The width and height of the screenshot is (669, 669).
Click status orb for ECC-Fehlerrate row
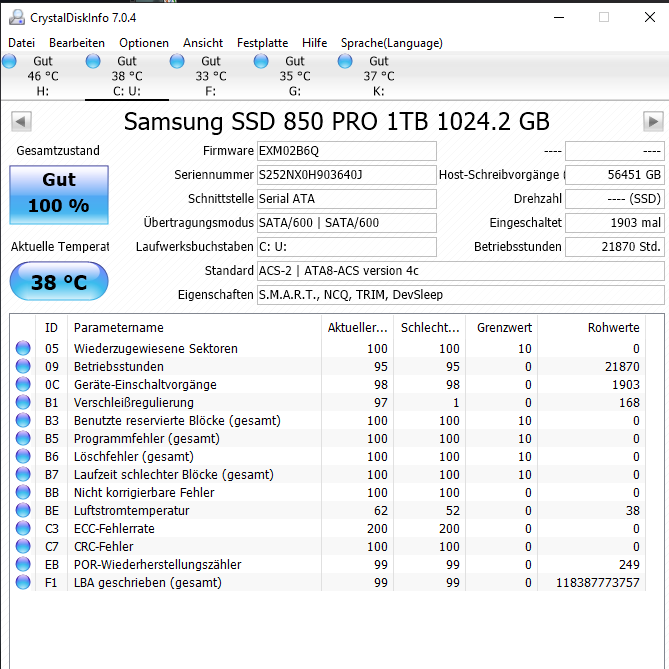click(x=23, y=528)
